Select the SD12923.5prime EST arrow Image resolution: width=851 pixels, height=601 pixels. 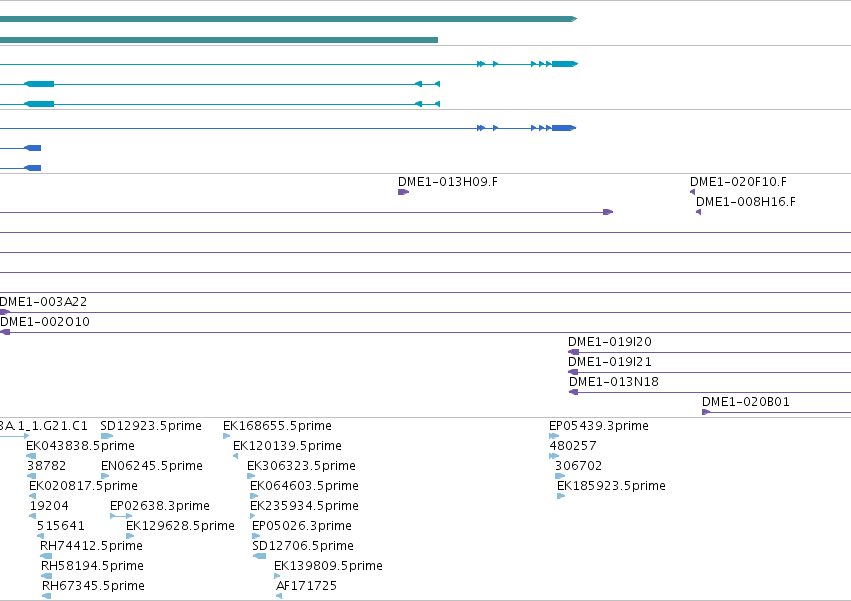[x=107, y=436]
